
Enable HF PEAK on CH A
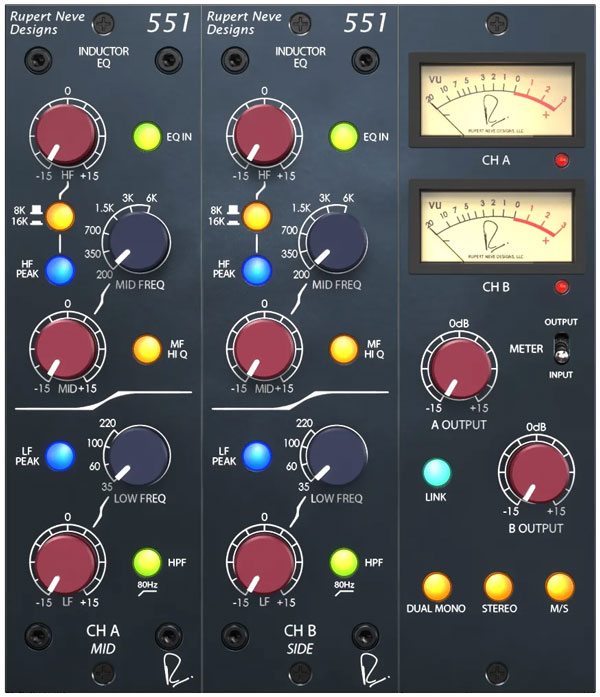point(60,270)
